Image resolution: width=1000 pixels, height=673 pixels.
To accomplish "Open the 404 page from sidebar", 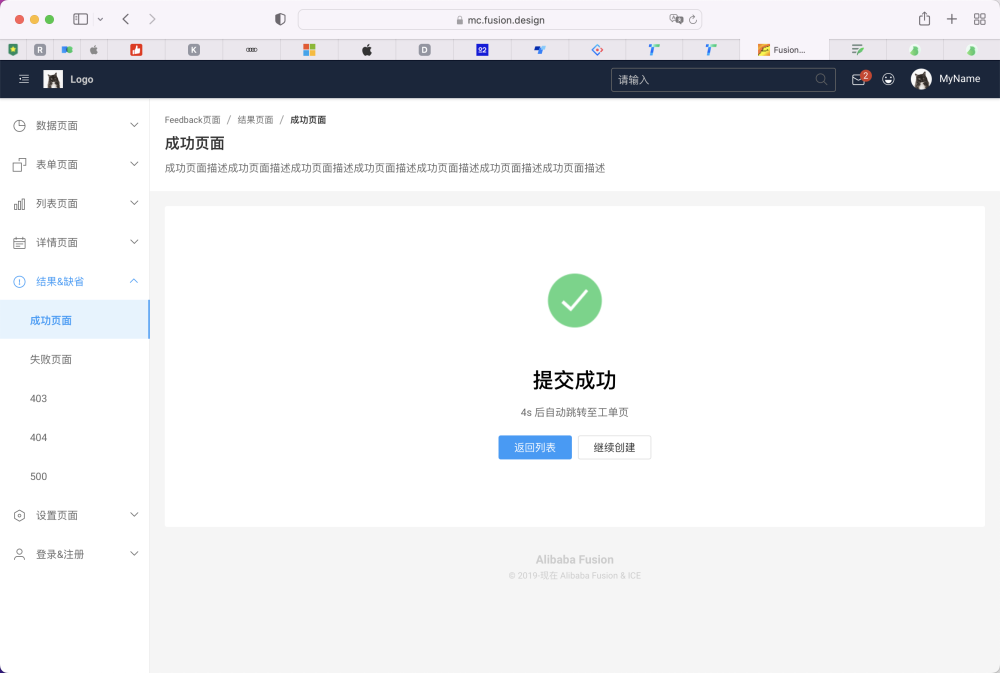I will click(x=38, y=437).
